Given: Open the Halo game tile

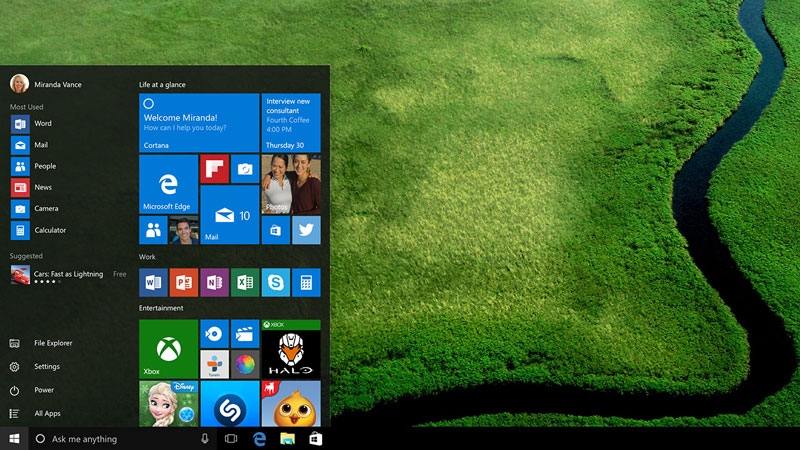Looking at the screenshot, I should (291, 349).
